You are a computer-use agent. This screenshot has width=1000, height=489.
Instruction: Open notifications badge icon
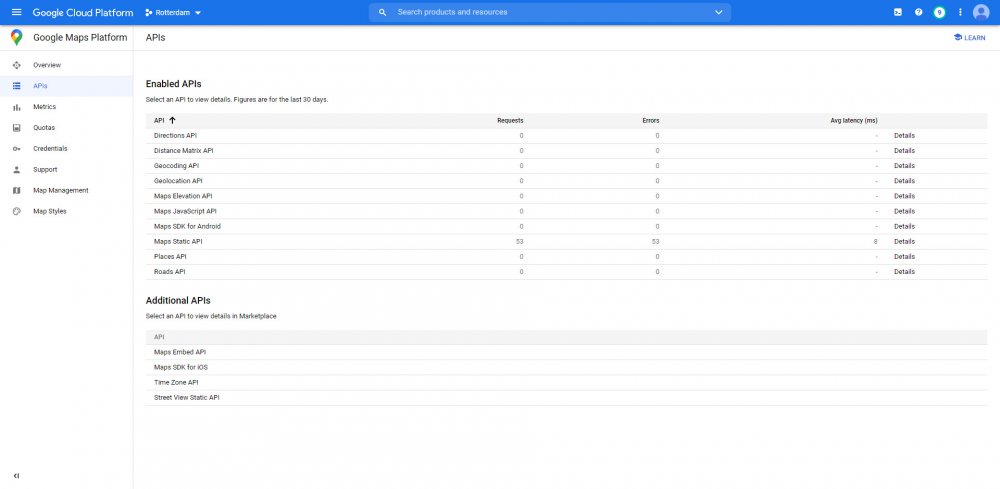(x=939, y=12)
